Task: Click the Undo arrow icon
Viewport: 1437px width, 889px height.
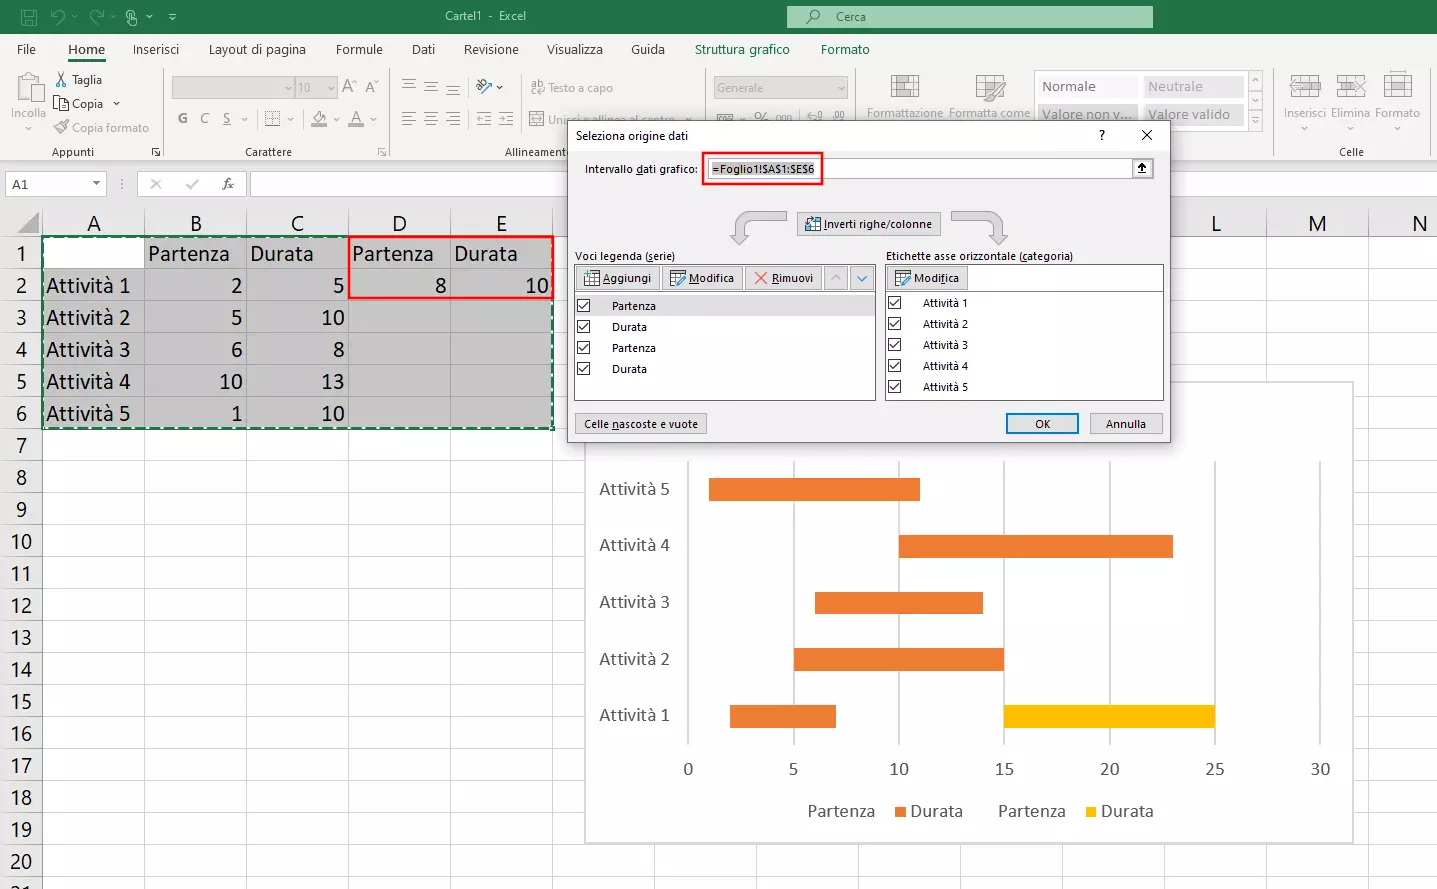Action: 58,16
